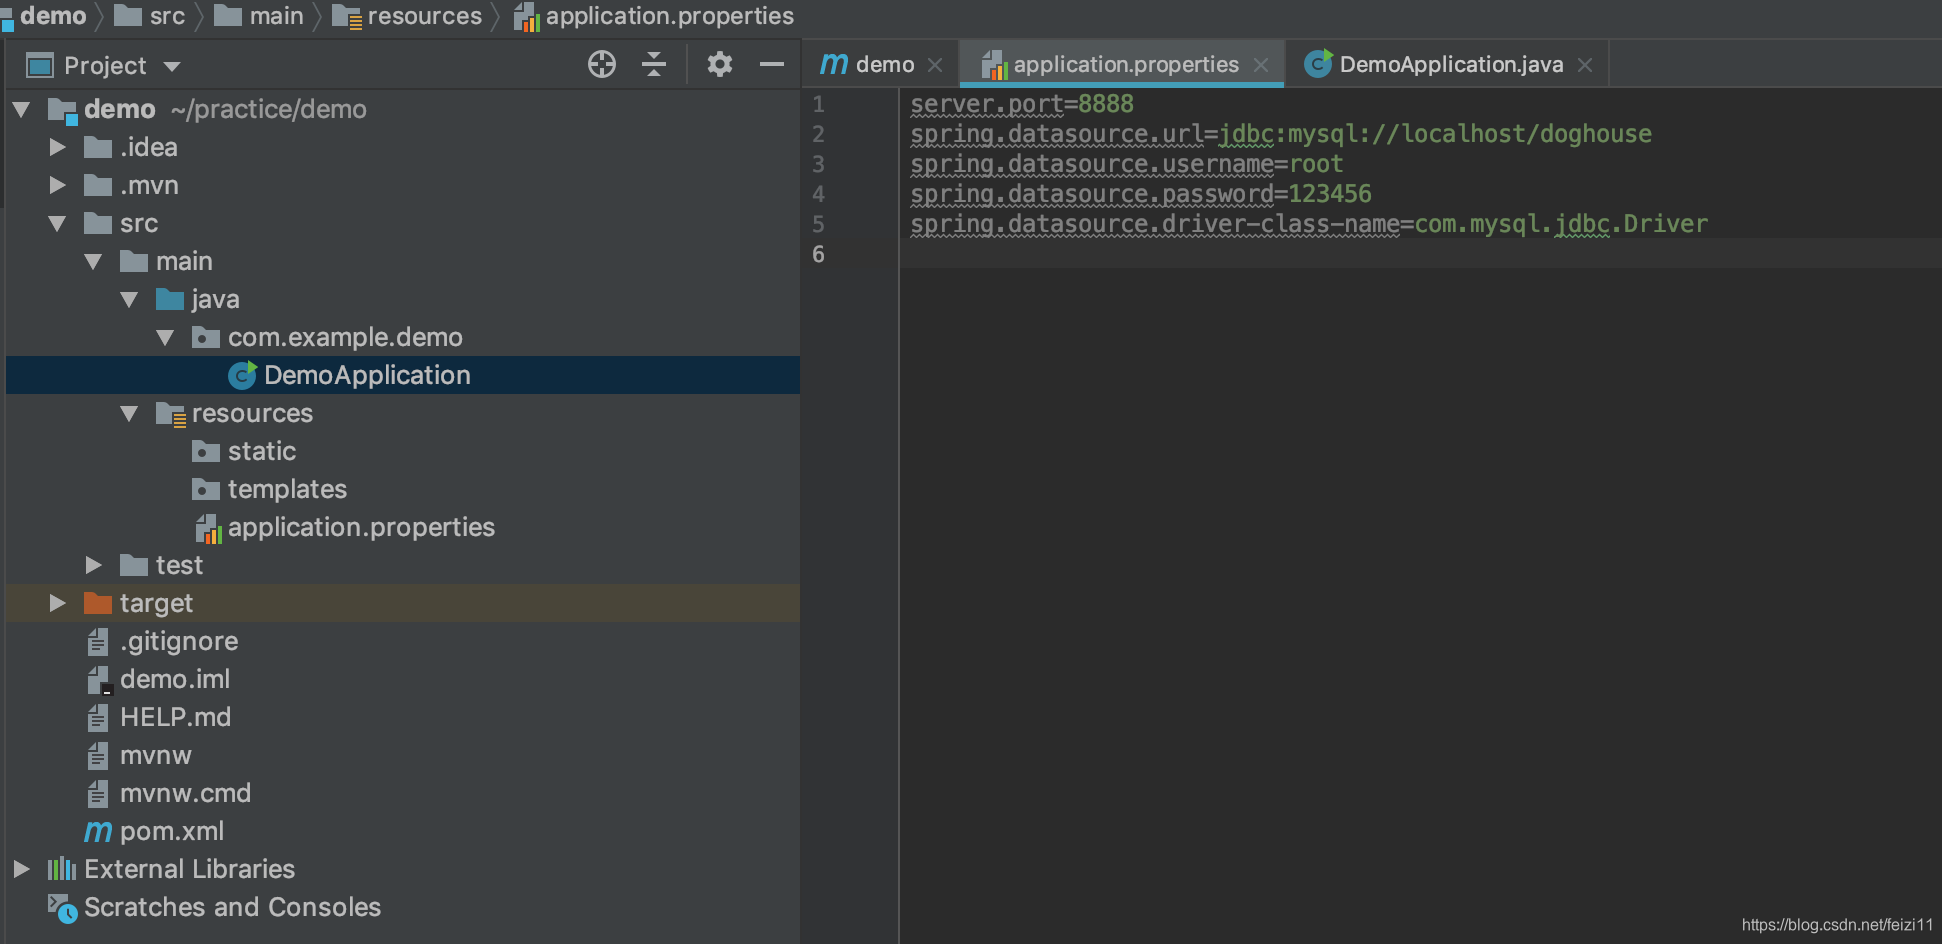This screenshot has width=1942, height=944.
Task: Collapse the com.example.demo package arrow
Action: 166,337
